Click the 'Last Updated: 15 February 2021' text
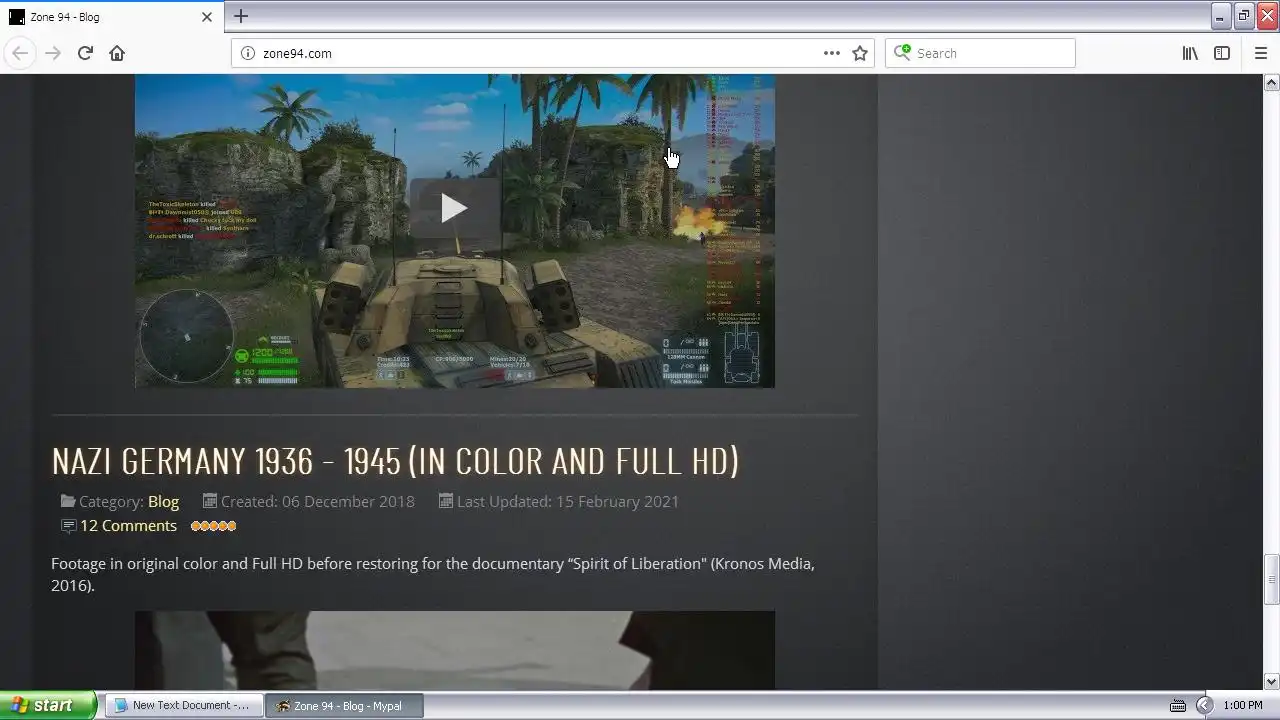The image size is (1280, 720). click(567, 501)
